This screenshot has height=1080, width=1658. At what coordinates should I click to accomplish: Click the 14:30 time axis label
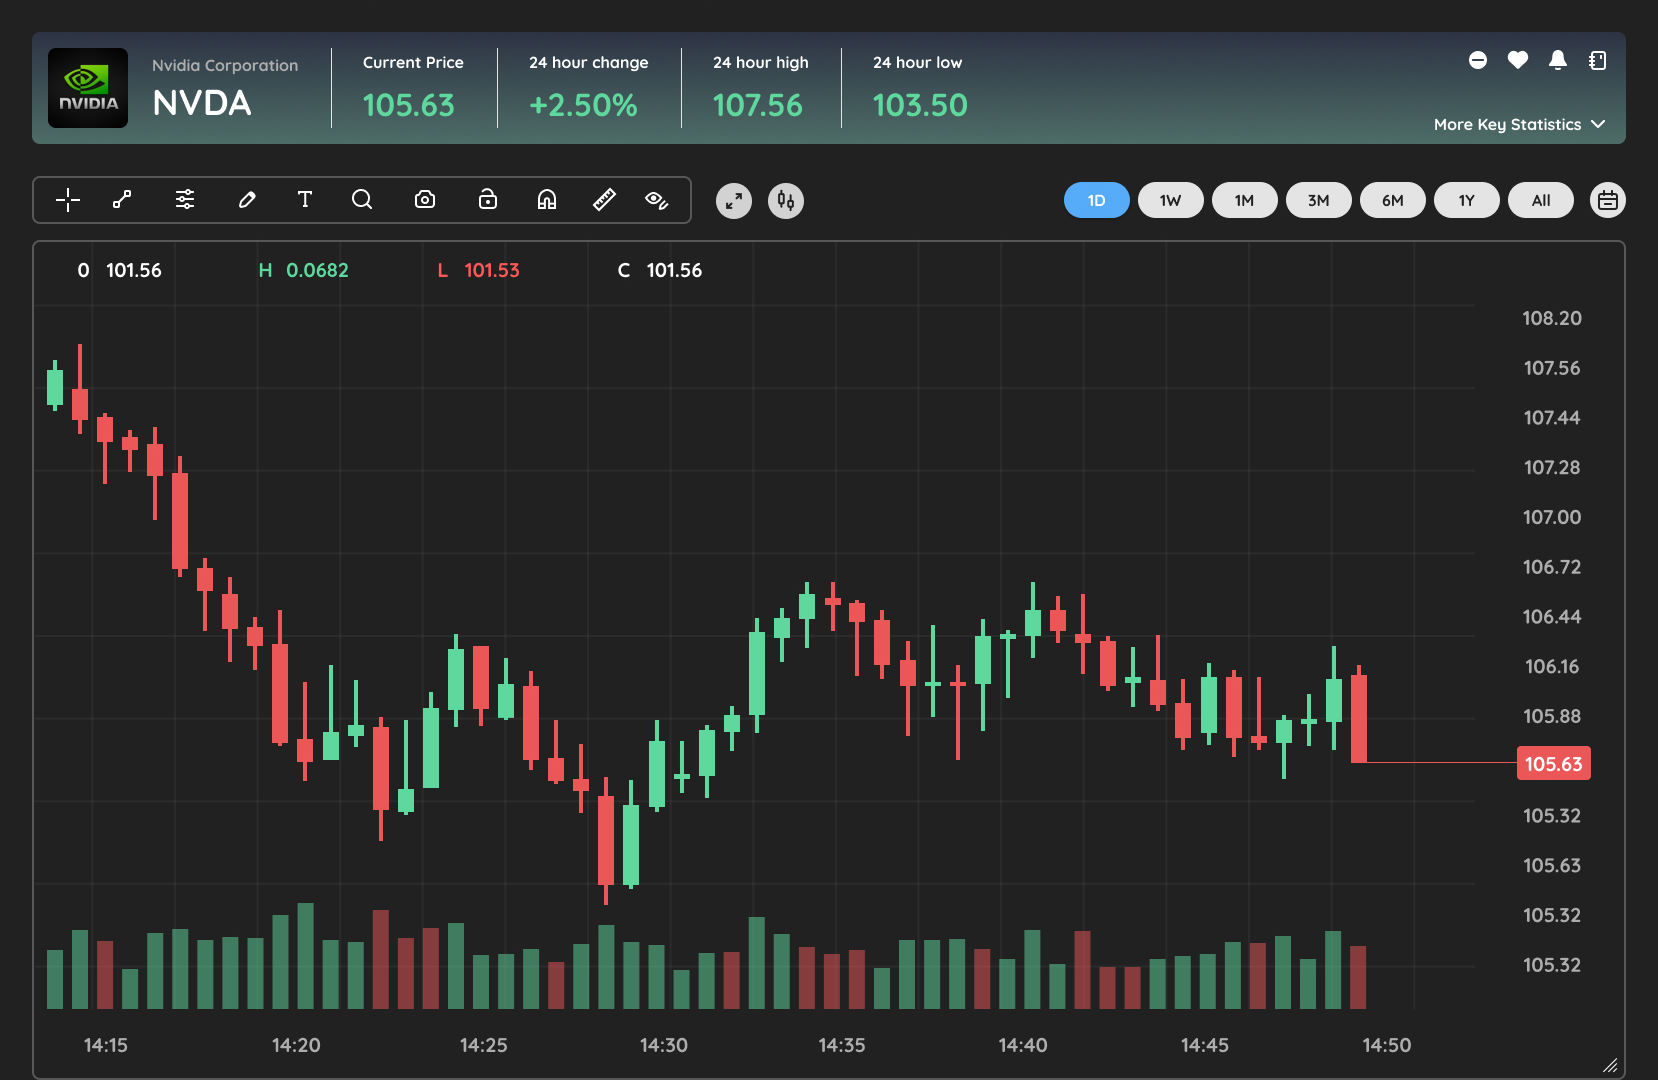coord(664,1045)
